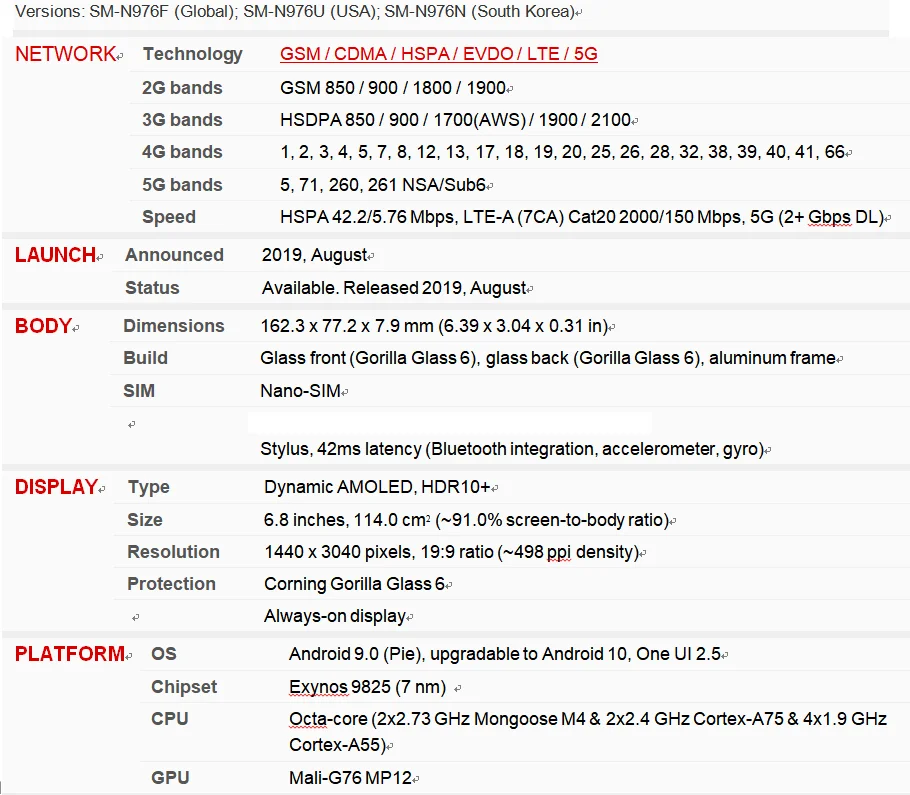This screenshot has width=910, height=795.
Task: Click the Exynos 9825 (7 nm) value
Action: click(367, 687)
